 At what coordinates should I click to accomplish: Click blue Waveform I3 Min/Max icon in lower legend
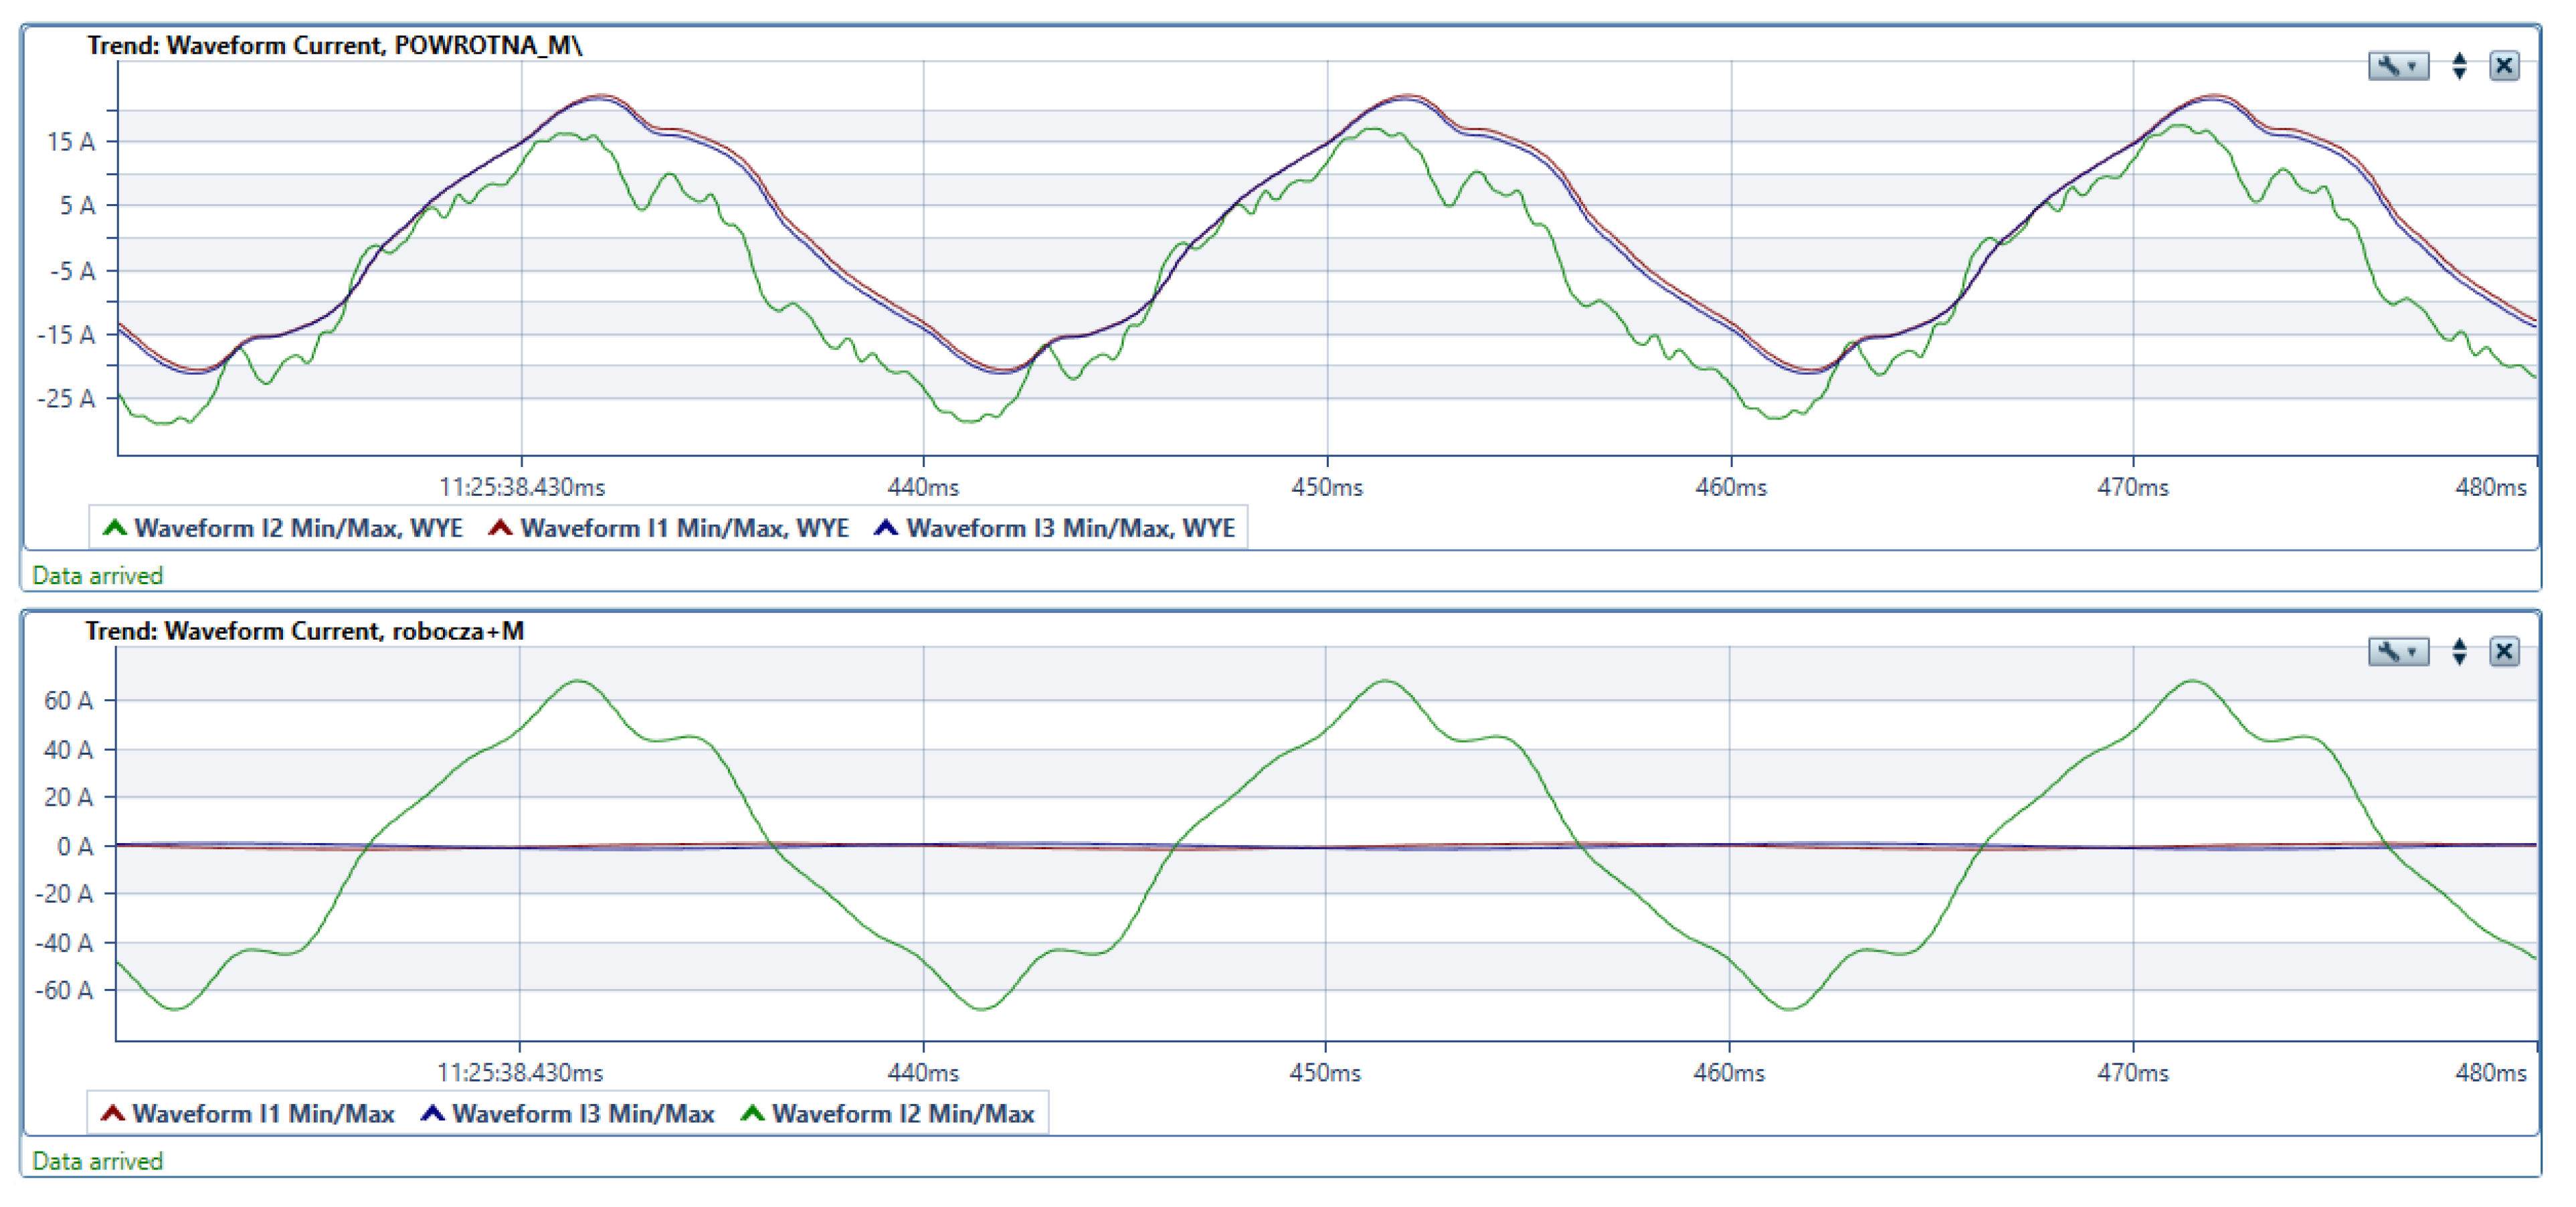click(432, 1114)
